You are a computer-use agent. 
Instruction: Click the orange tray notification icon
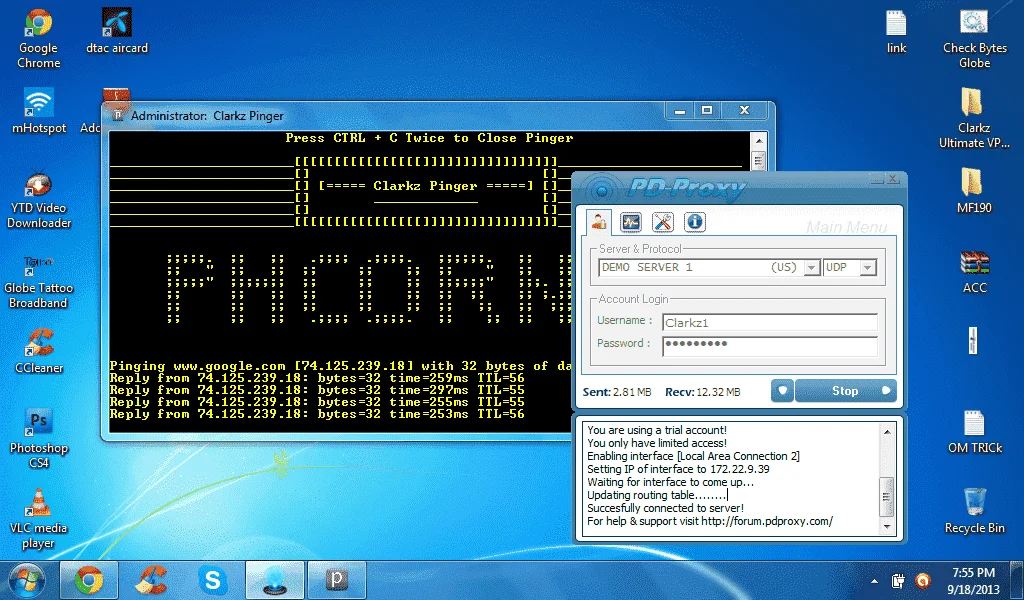[923, 580]
